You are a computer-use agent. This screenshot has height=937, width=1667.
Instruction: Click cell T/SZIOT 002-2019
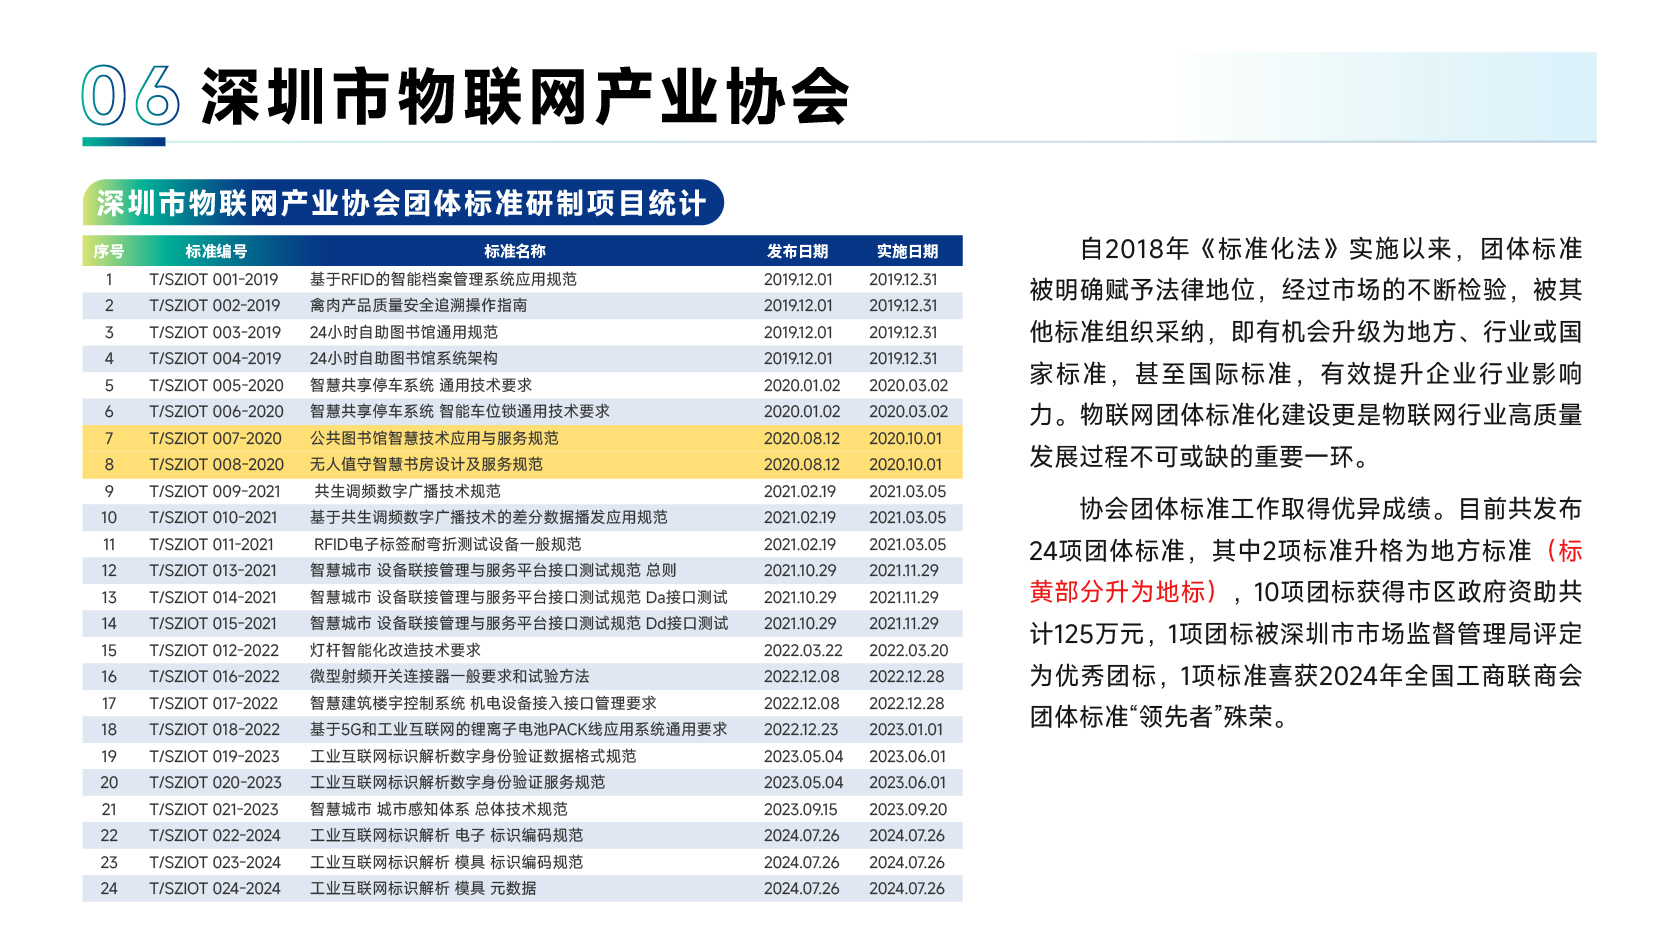[215, 305]
